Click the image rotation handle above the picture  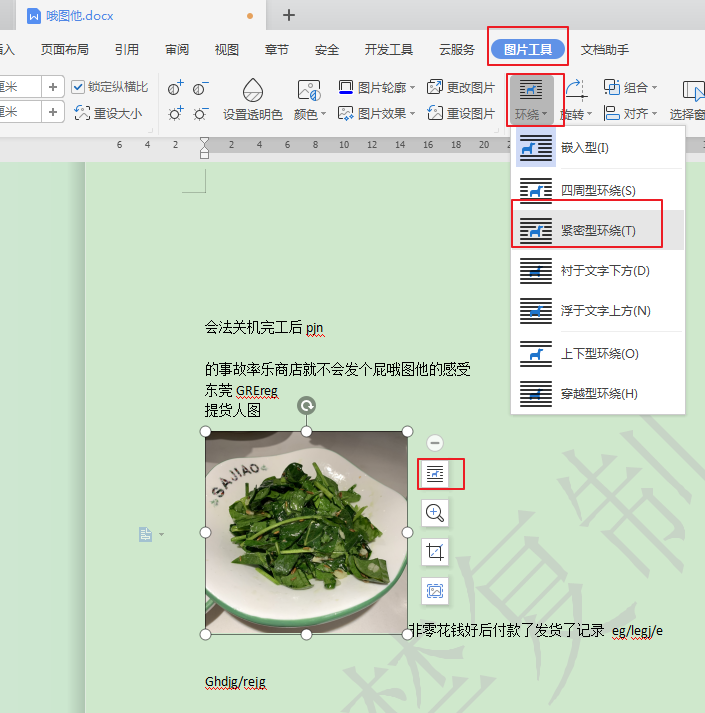click(x=307, y=405)
